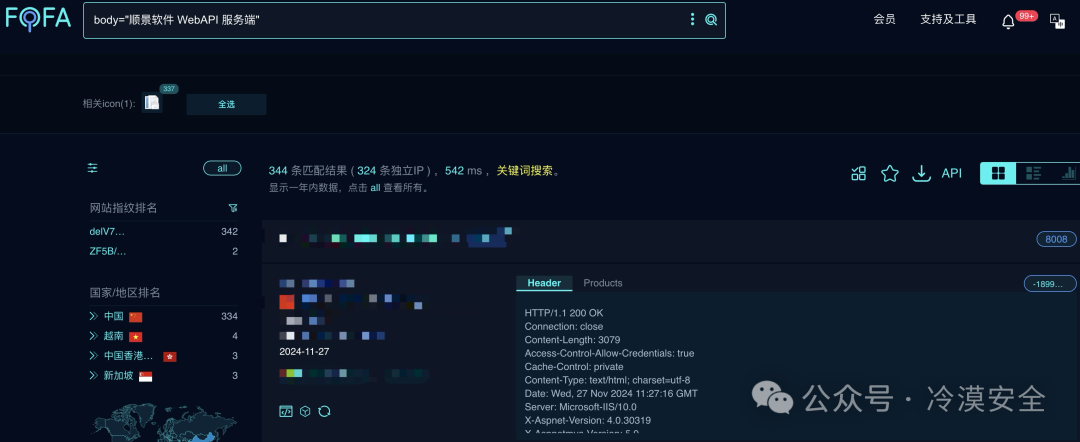Click the 关键词搜索 link
Viewport: 1080px width, 442px height.
coord(525,170)
